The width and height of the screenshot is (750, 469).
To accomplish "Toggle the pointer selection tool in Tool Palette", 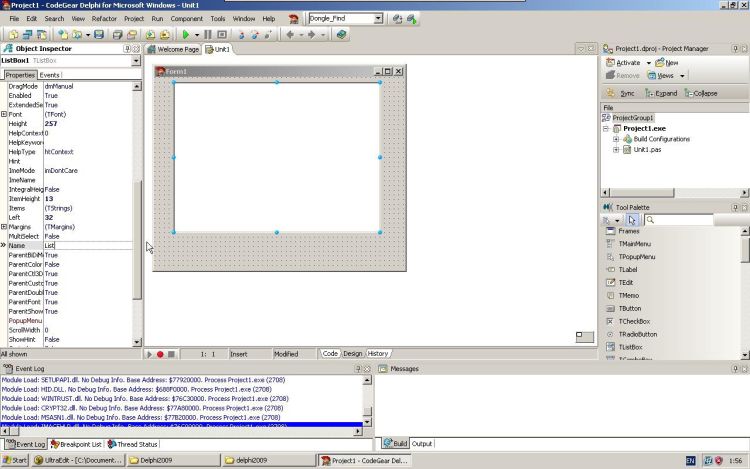I will 632,220.
